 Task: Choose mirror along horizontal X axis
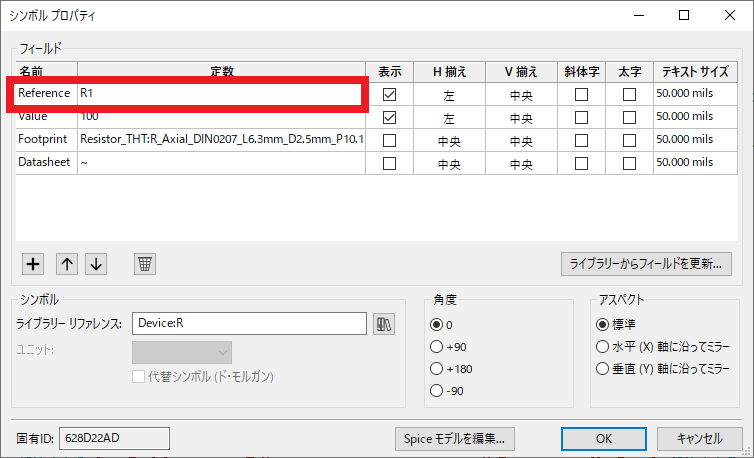tap(602, 346)
